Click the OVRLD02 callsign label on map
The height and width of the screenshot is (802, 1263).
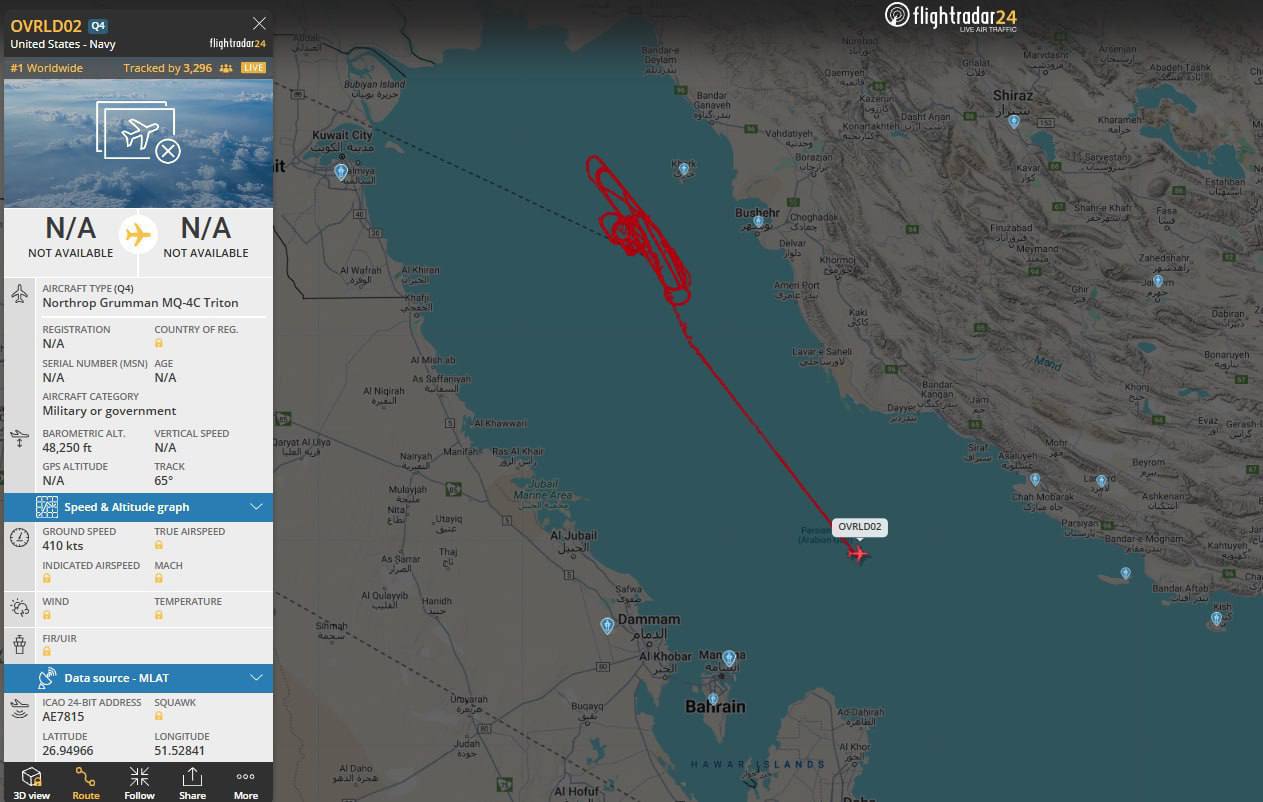pyautogui.click(x=860, y=527)
